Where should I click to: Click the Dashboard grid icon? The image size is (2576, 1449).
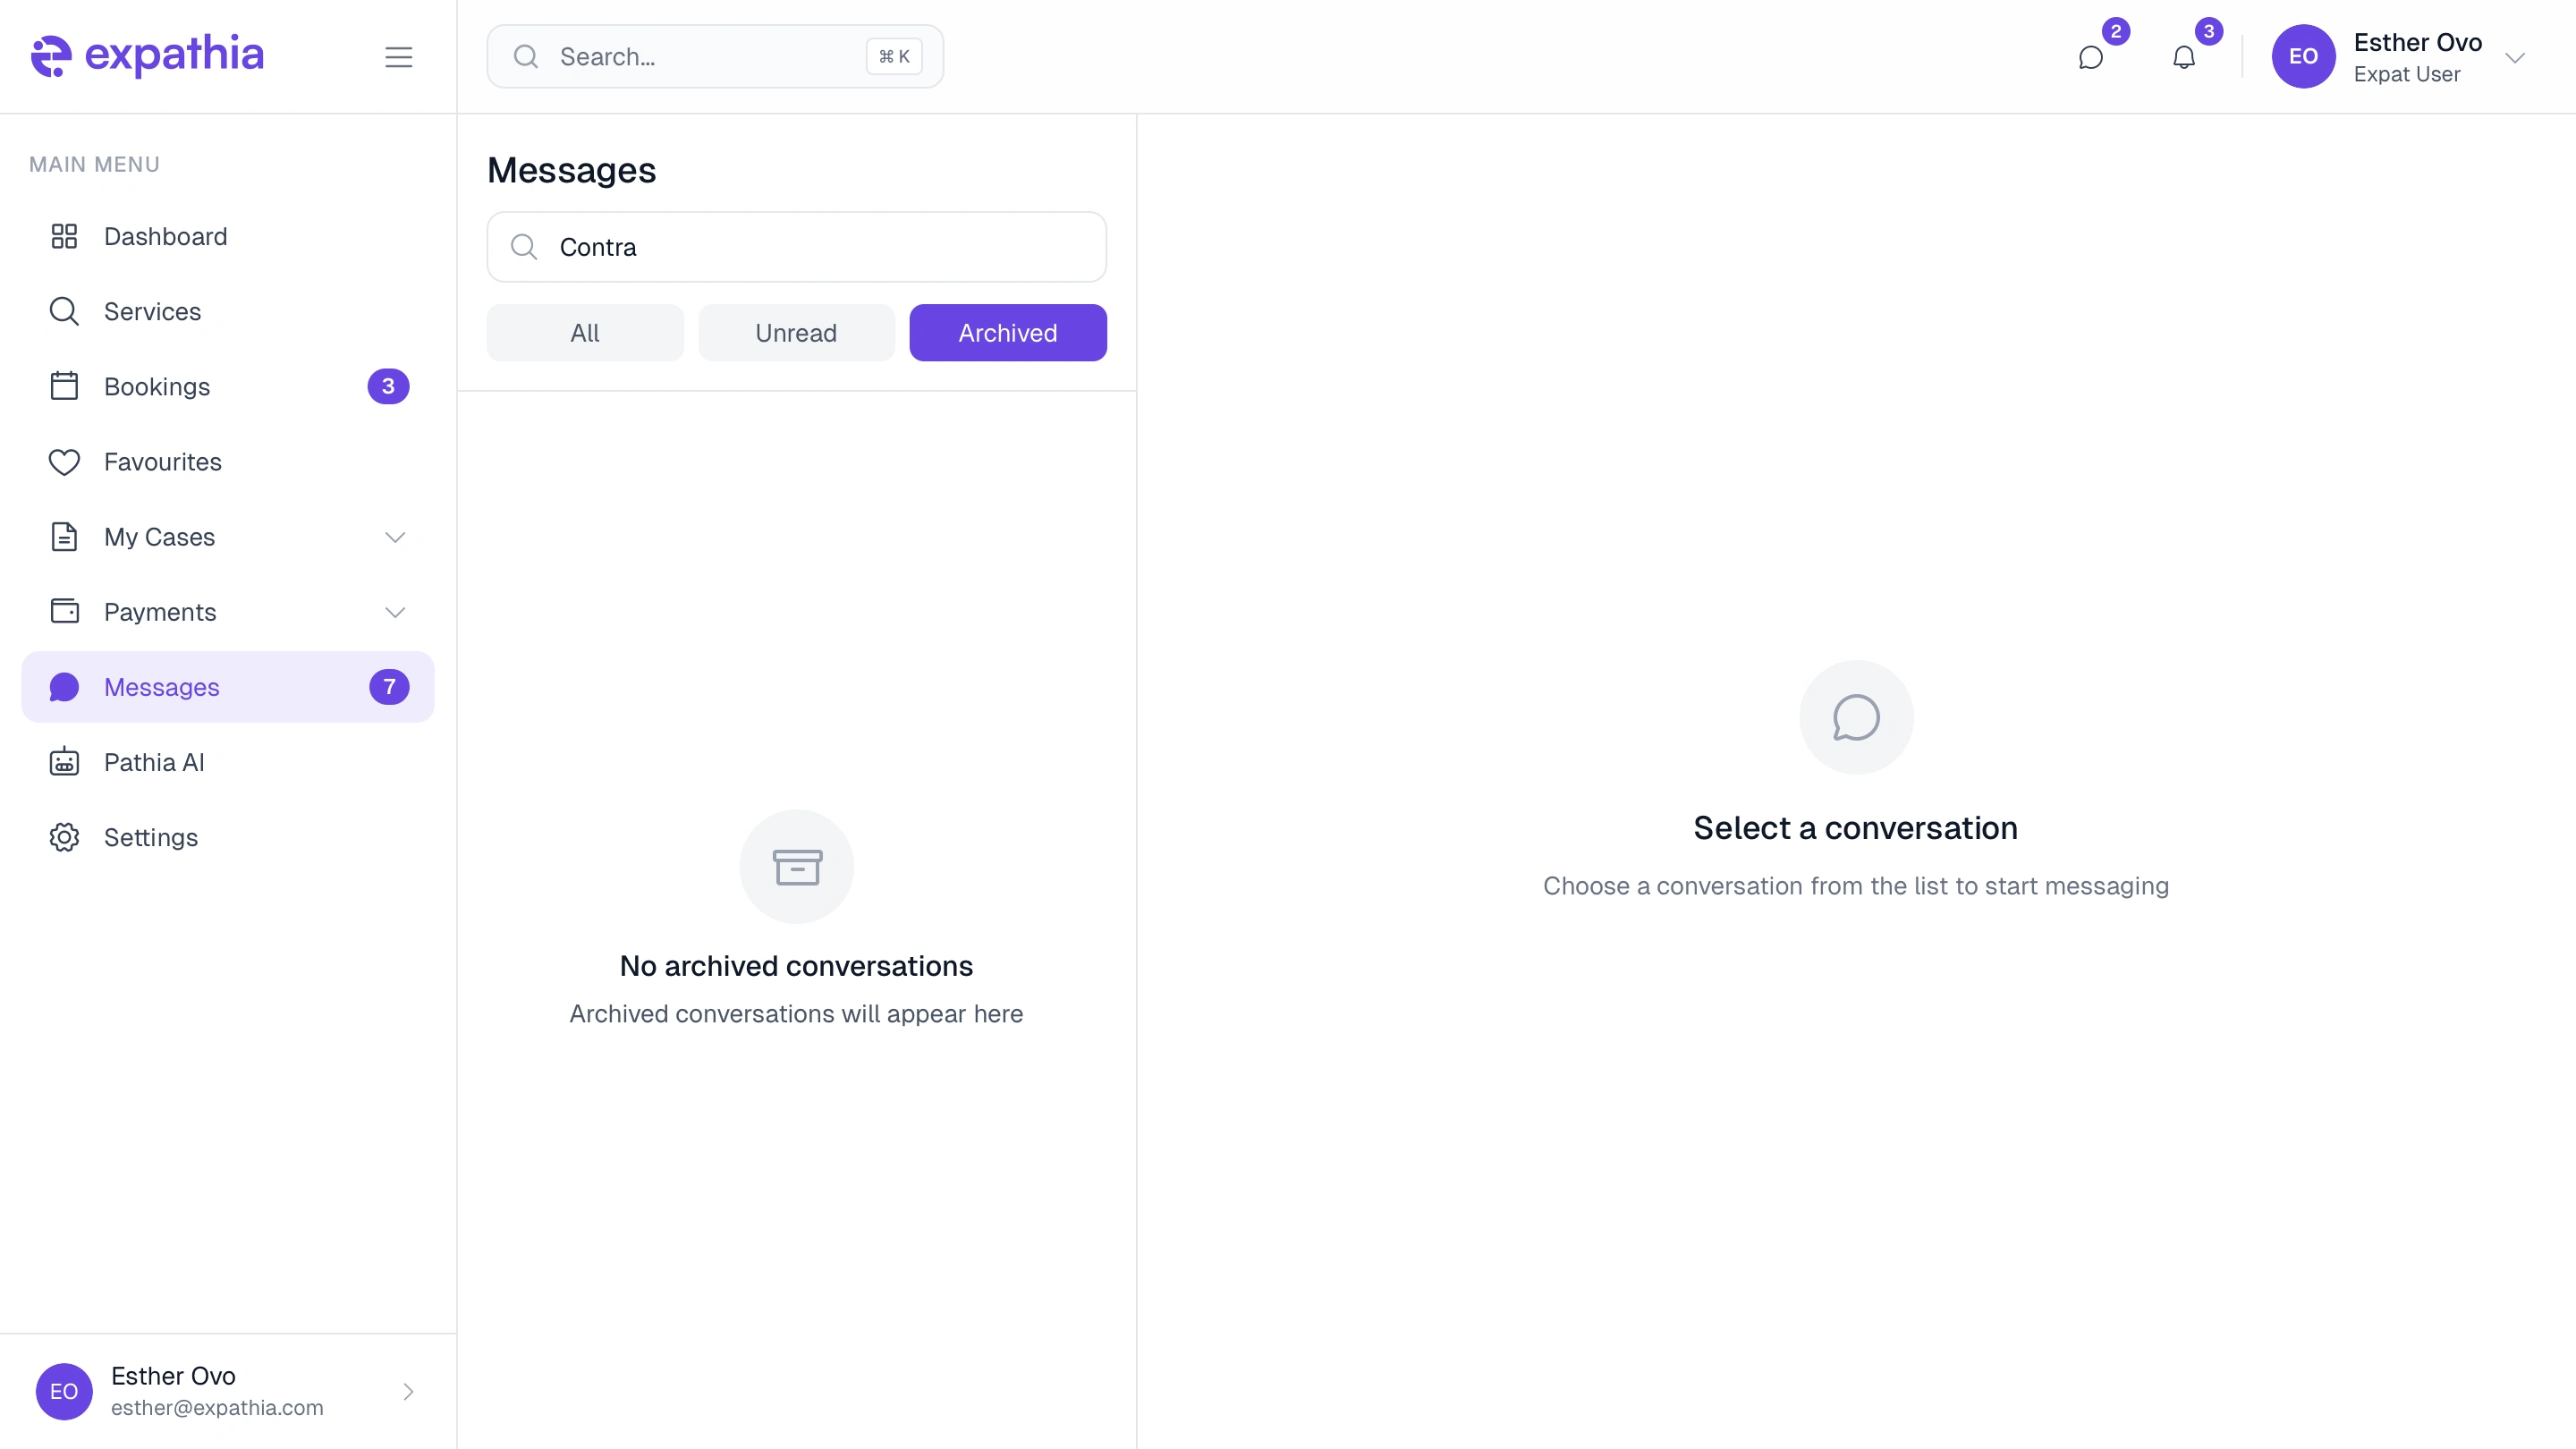coord(64,236)
